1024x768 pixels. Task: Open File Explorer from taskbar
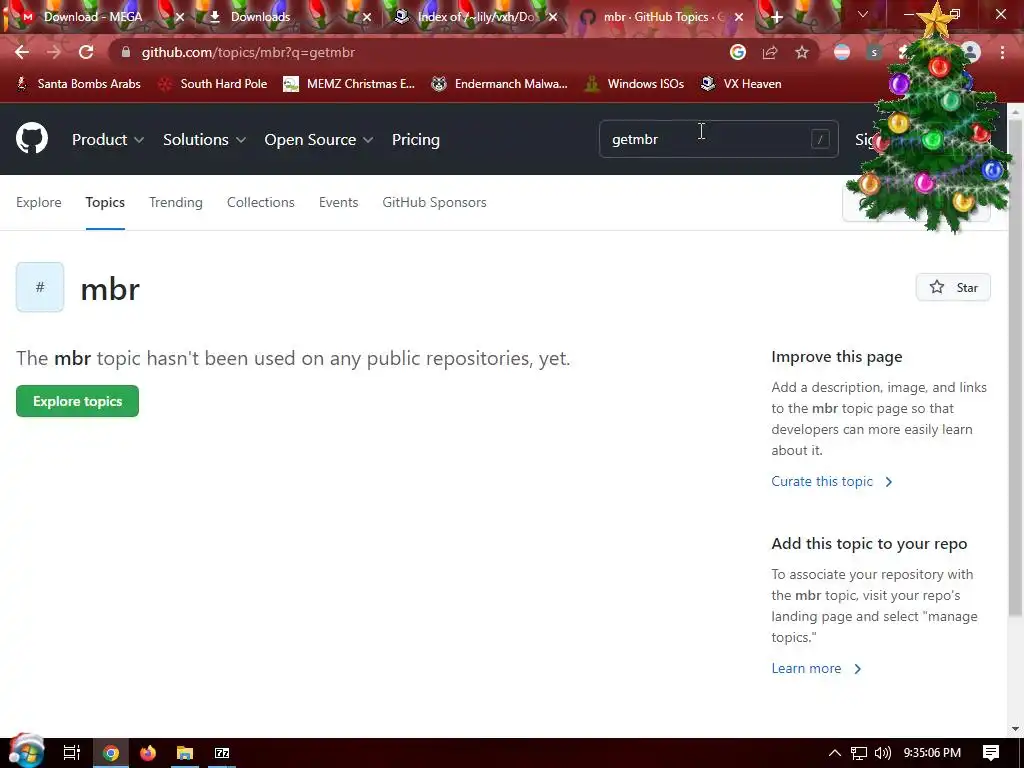(x=185, y=753)
